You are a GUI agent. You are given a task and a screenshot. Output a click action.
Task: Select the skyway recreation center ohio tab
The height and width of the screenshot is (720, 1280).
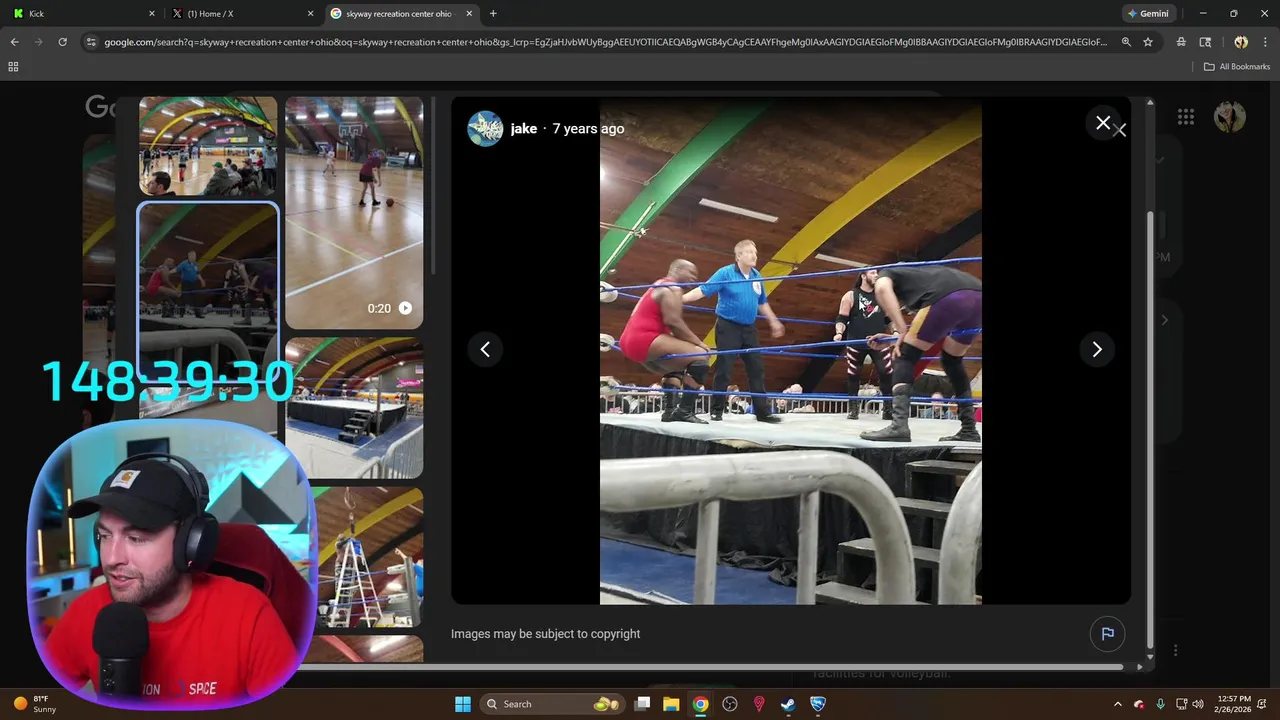[400, 14]
